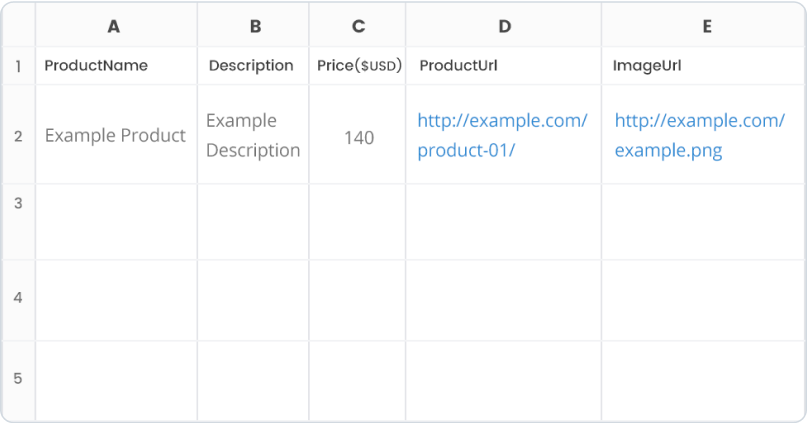
Task: Select row 2 header
Action: pos(19,135)
